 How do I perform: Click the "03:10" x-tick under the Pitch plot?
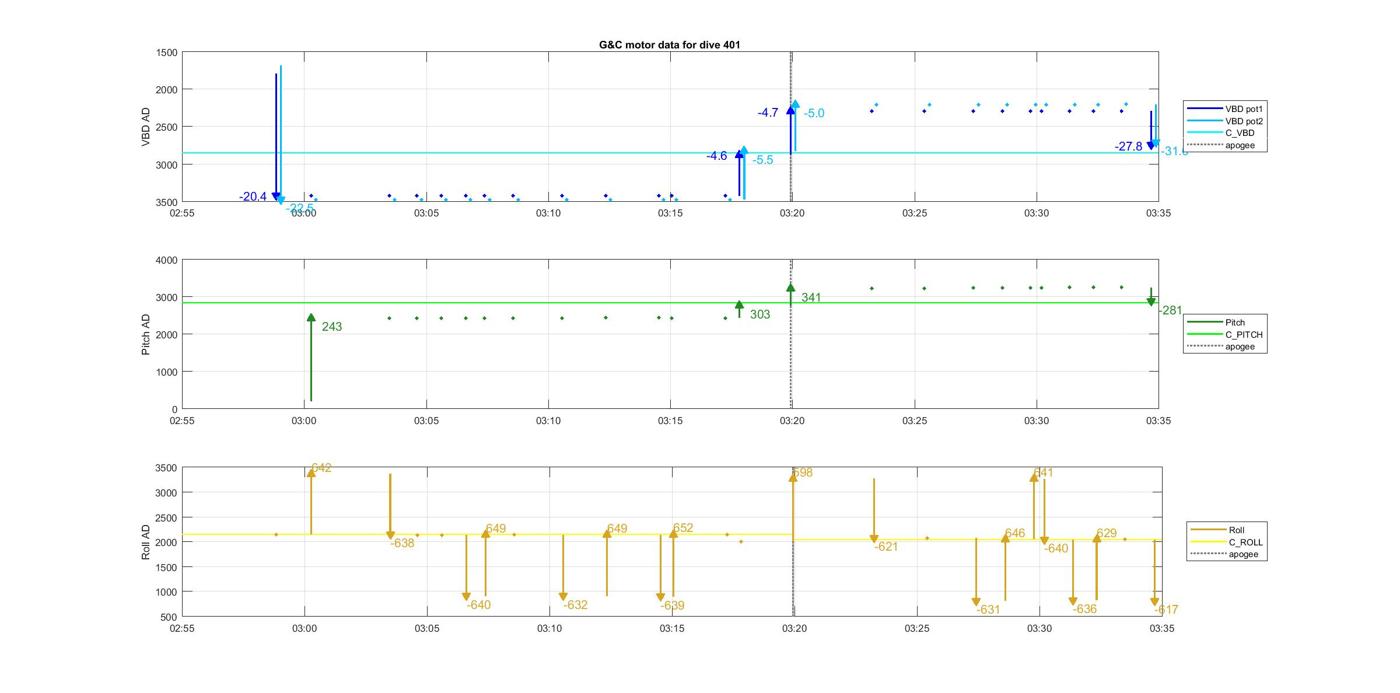(548, 421)
